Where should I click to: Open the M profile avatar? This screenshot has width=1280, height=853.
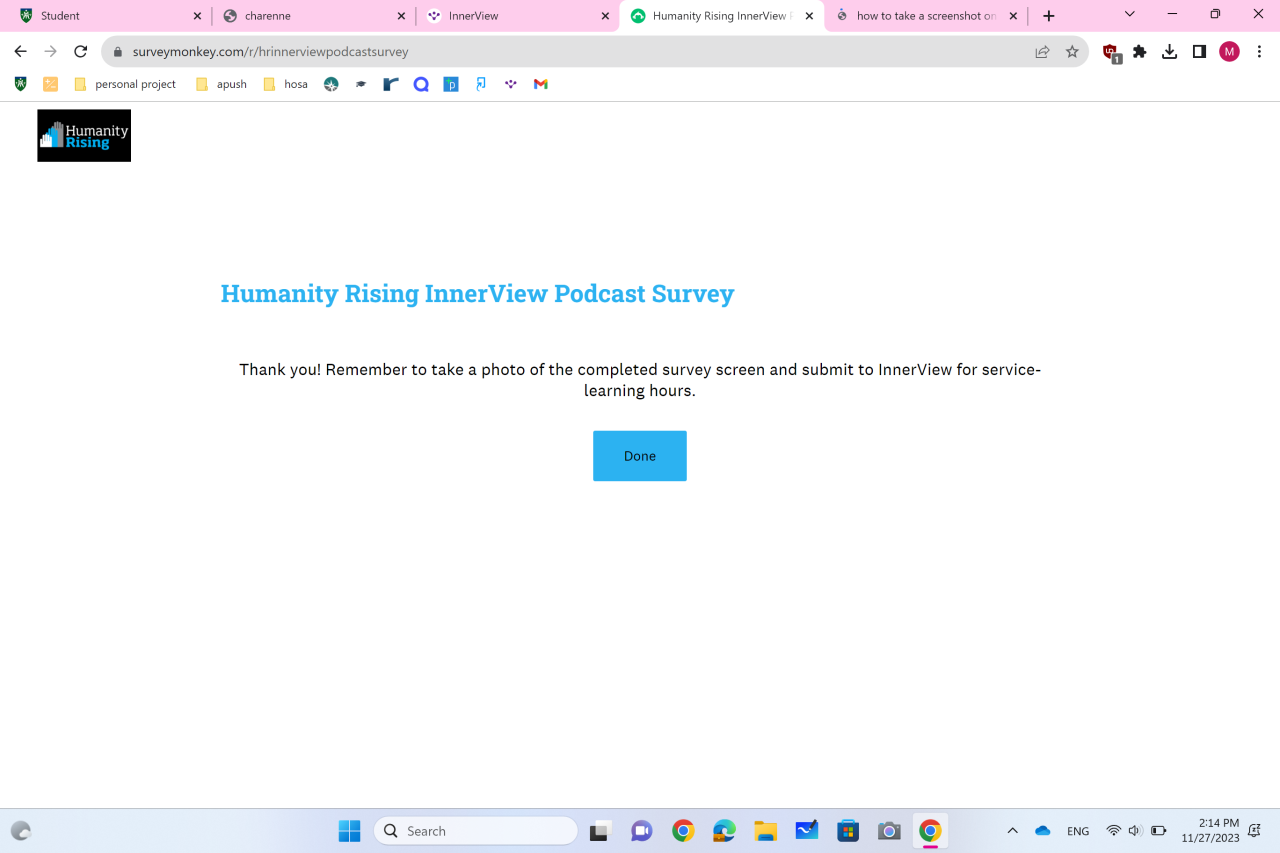[1229, 52]
